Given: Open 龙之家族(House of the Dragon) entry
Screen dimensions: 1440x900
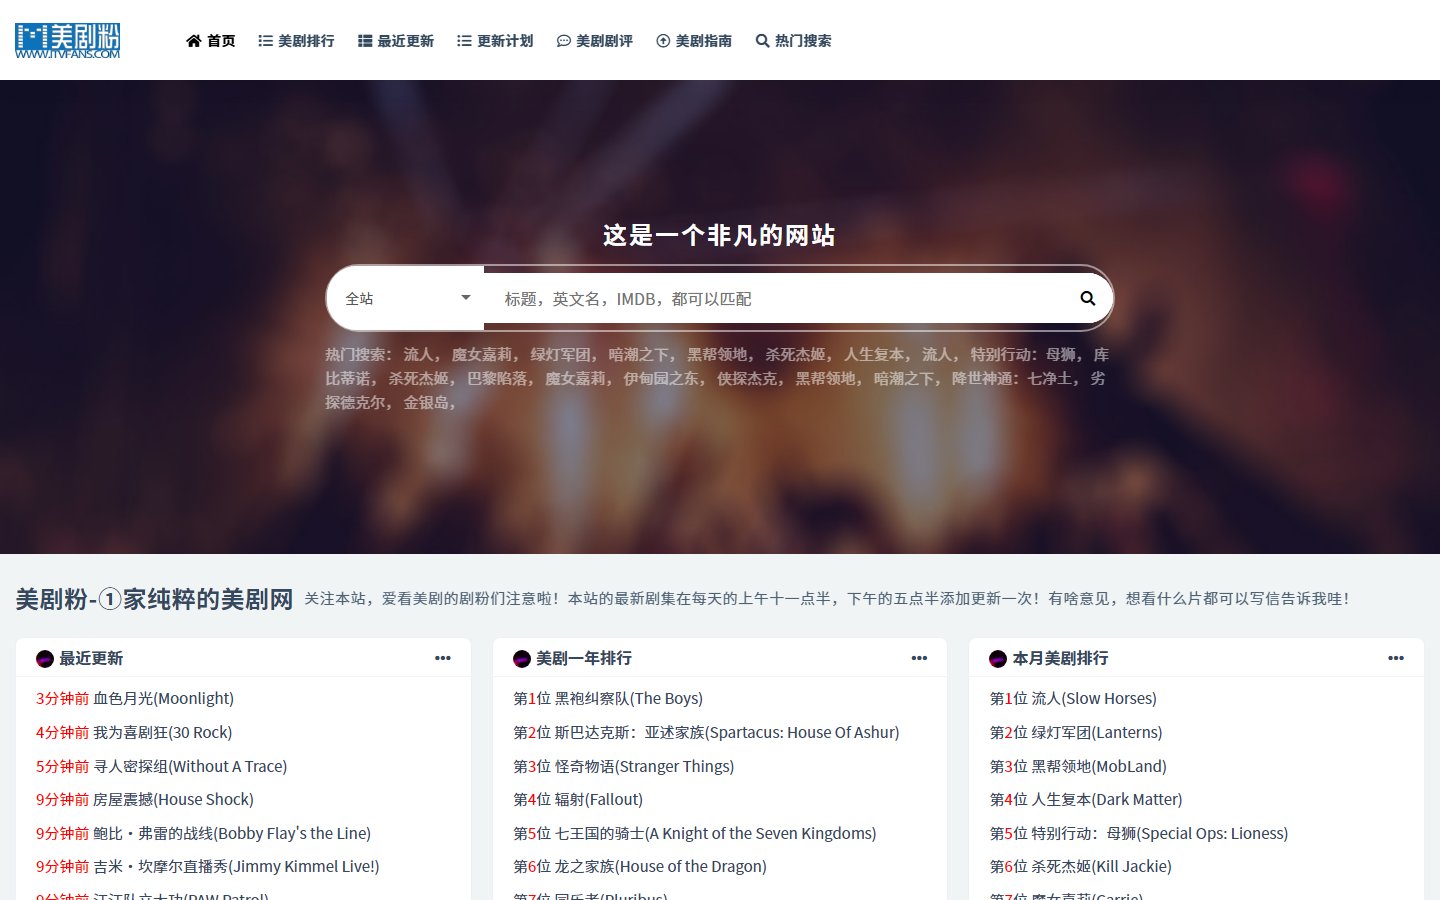Looking at the screenshot, I should [660, 867].
